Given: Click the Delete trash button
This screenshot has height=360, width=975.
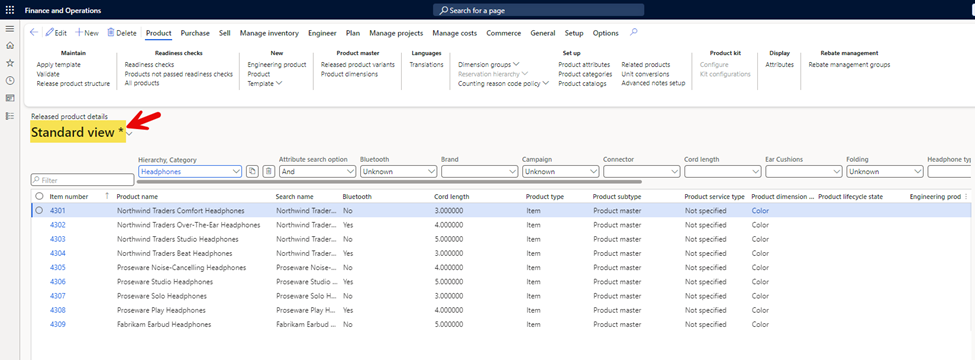Looking at the screenshot, I should pos(122,33).
